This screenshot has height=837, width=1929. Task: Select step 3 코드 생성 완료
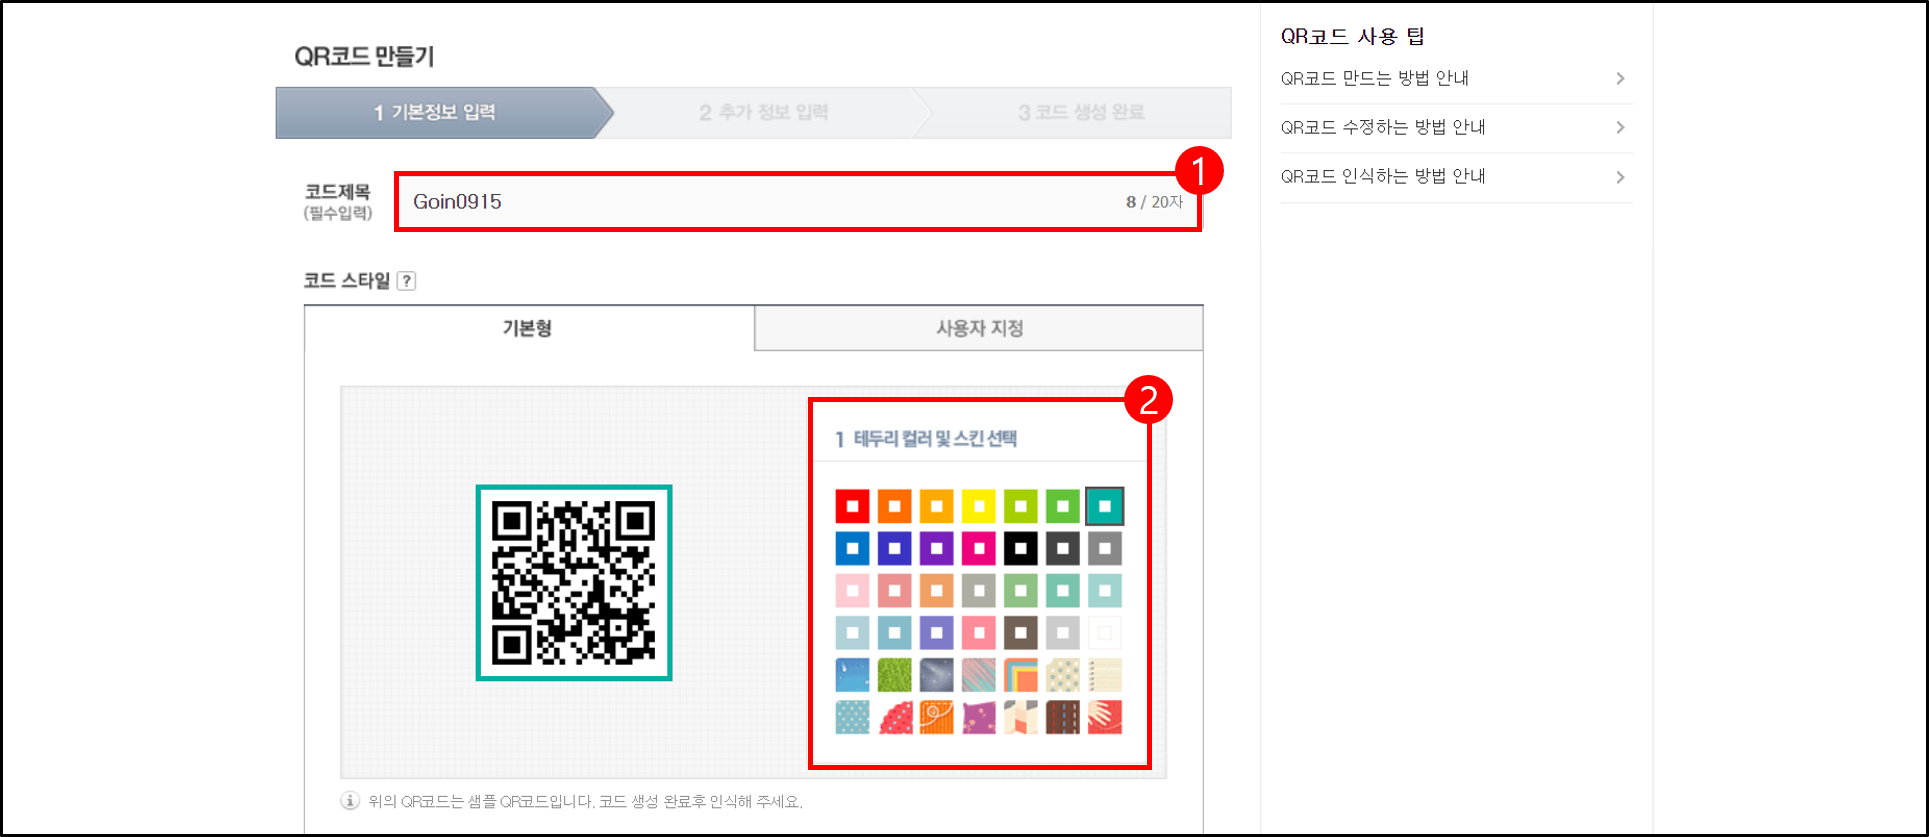click(1081, 112)
